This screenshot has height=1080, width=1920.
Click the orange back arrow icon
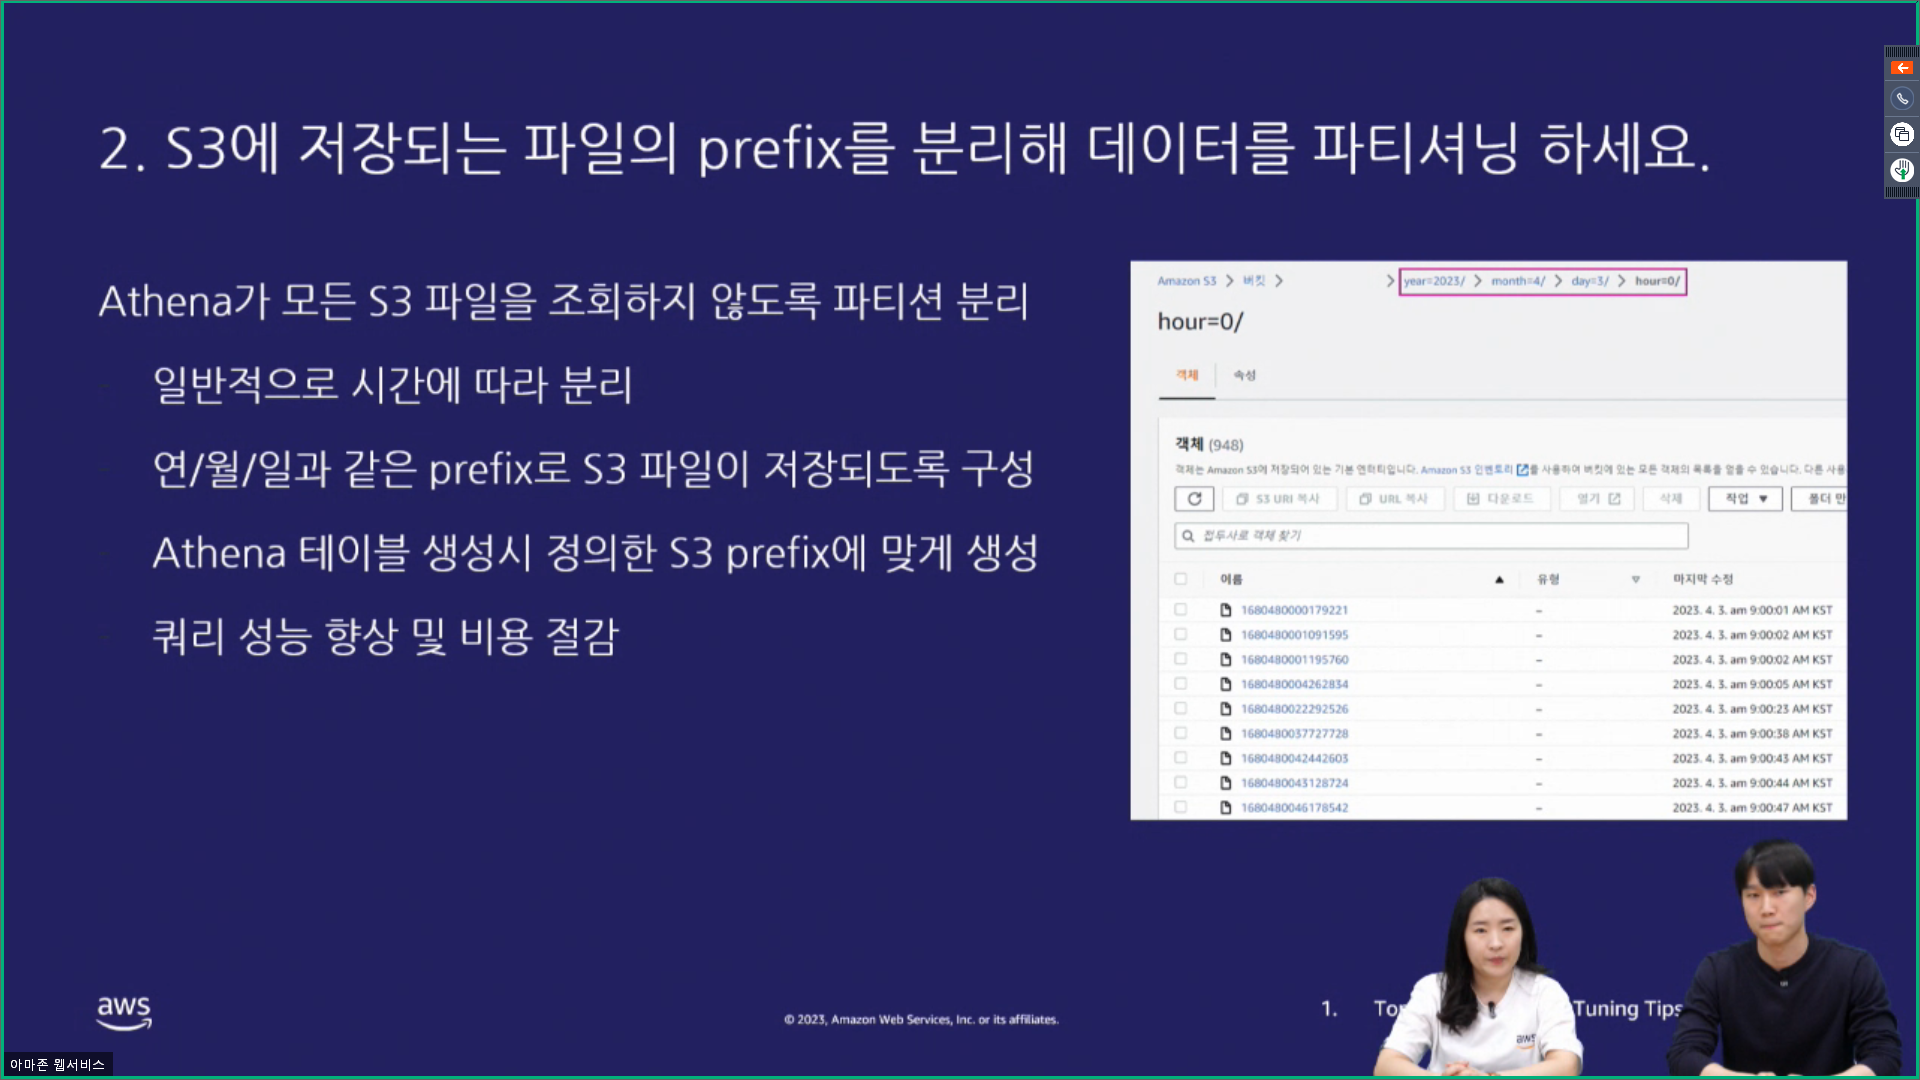tap(1901, 67)
